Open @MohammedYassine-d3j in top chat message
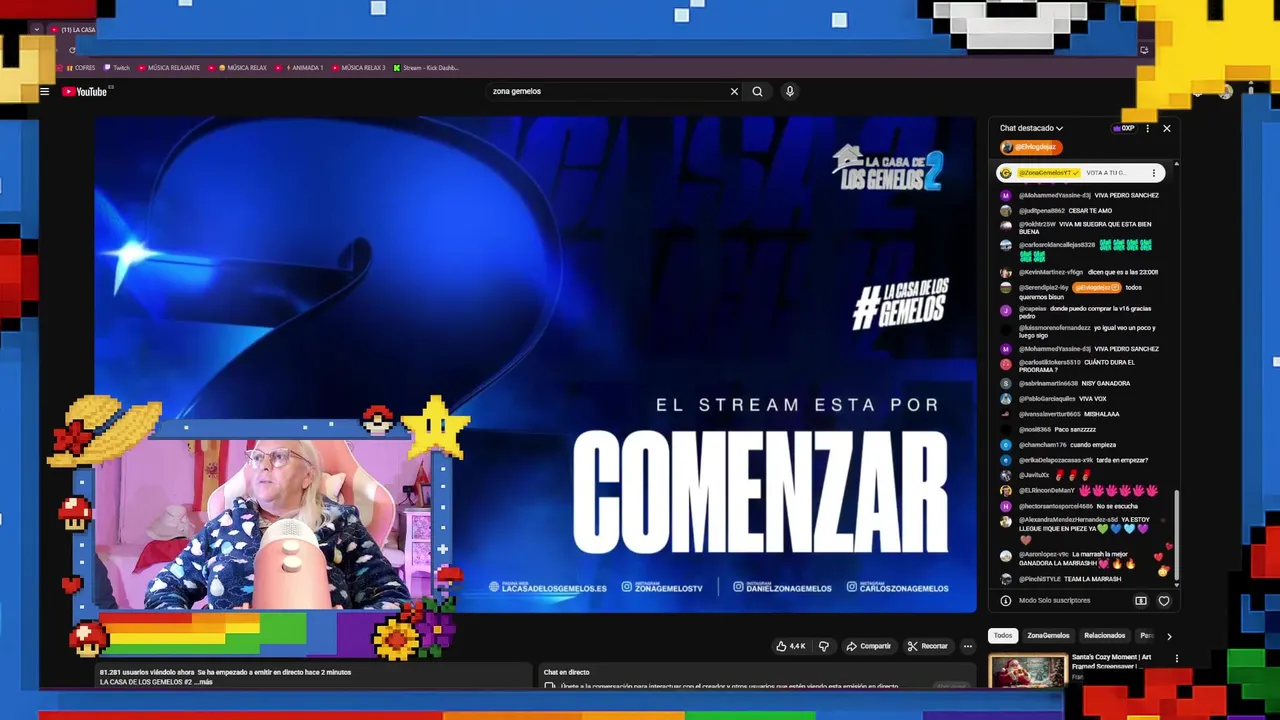The width and height of the screenshot is (1280, 720). pos(1054,195)
